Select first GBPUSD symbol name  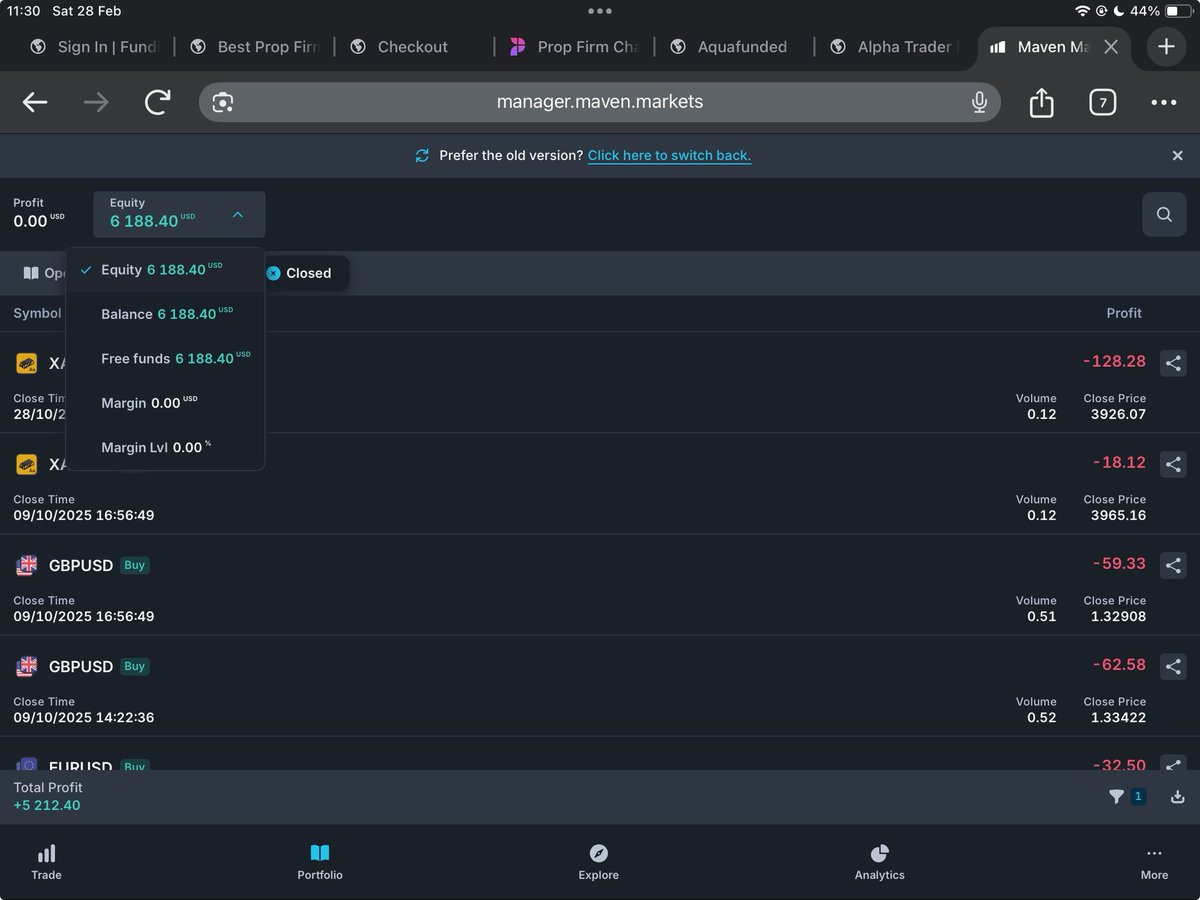tap(81, 565)
